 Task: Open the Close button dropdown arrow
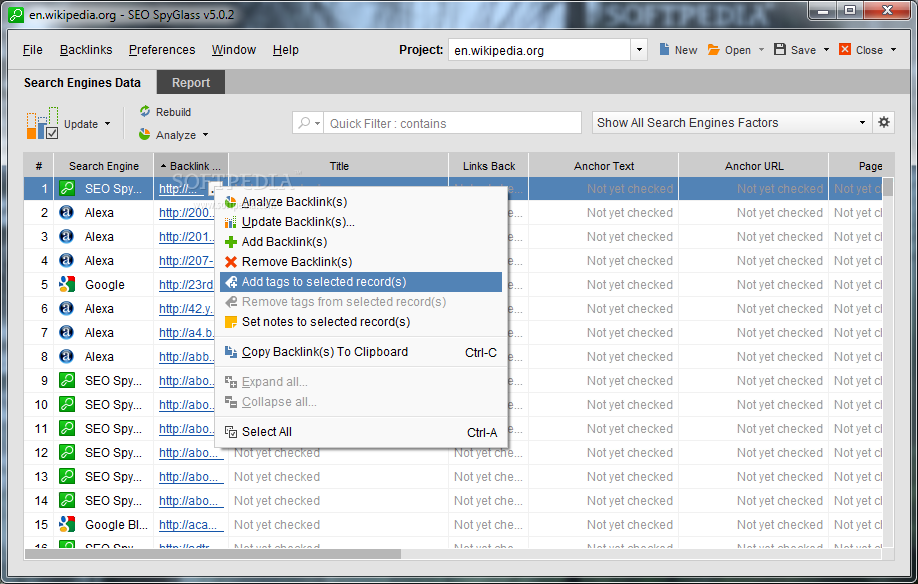coord(893,50)
